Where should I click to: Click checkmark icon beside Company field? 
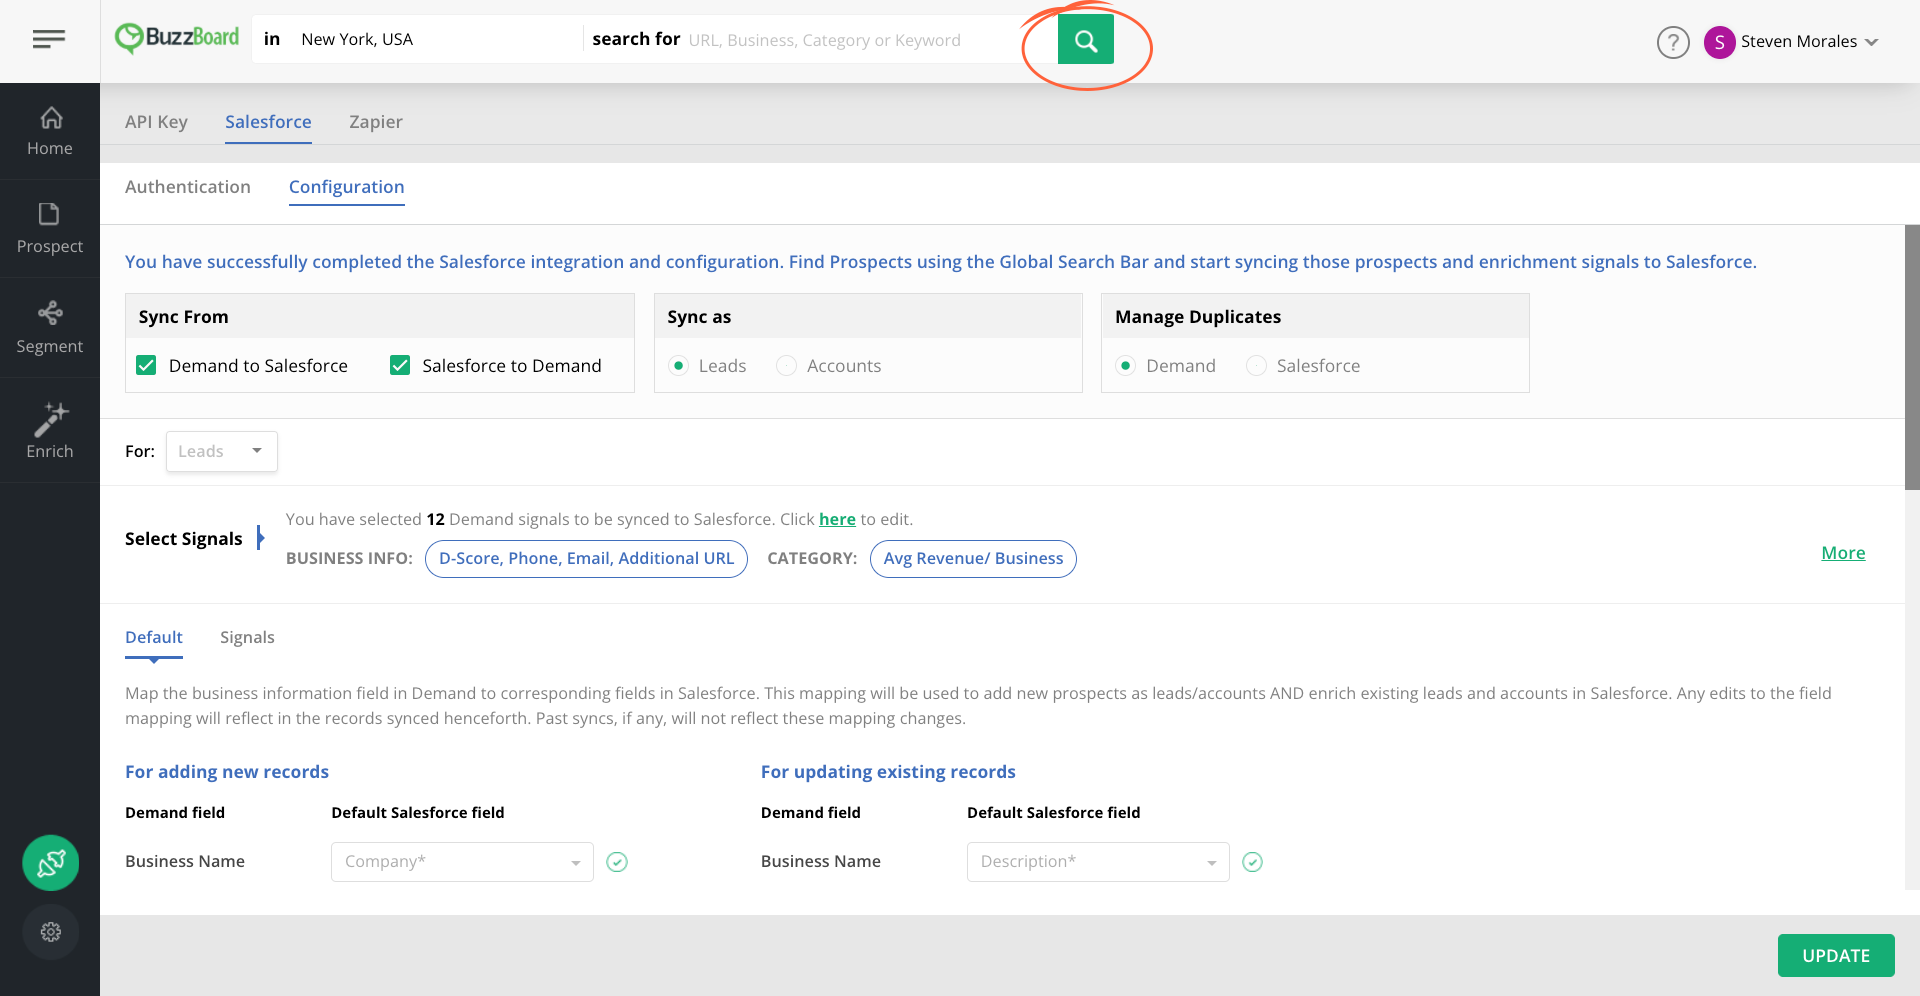[617, 862]
